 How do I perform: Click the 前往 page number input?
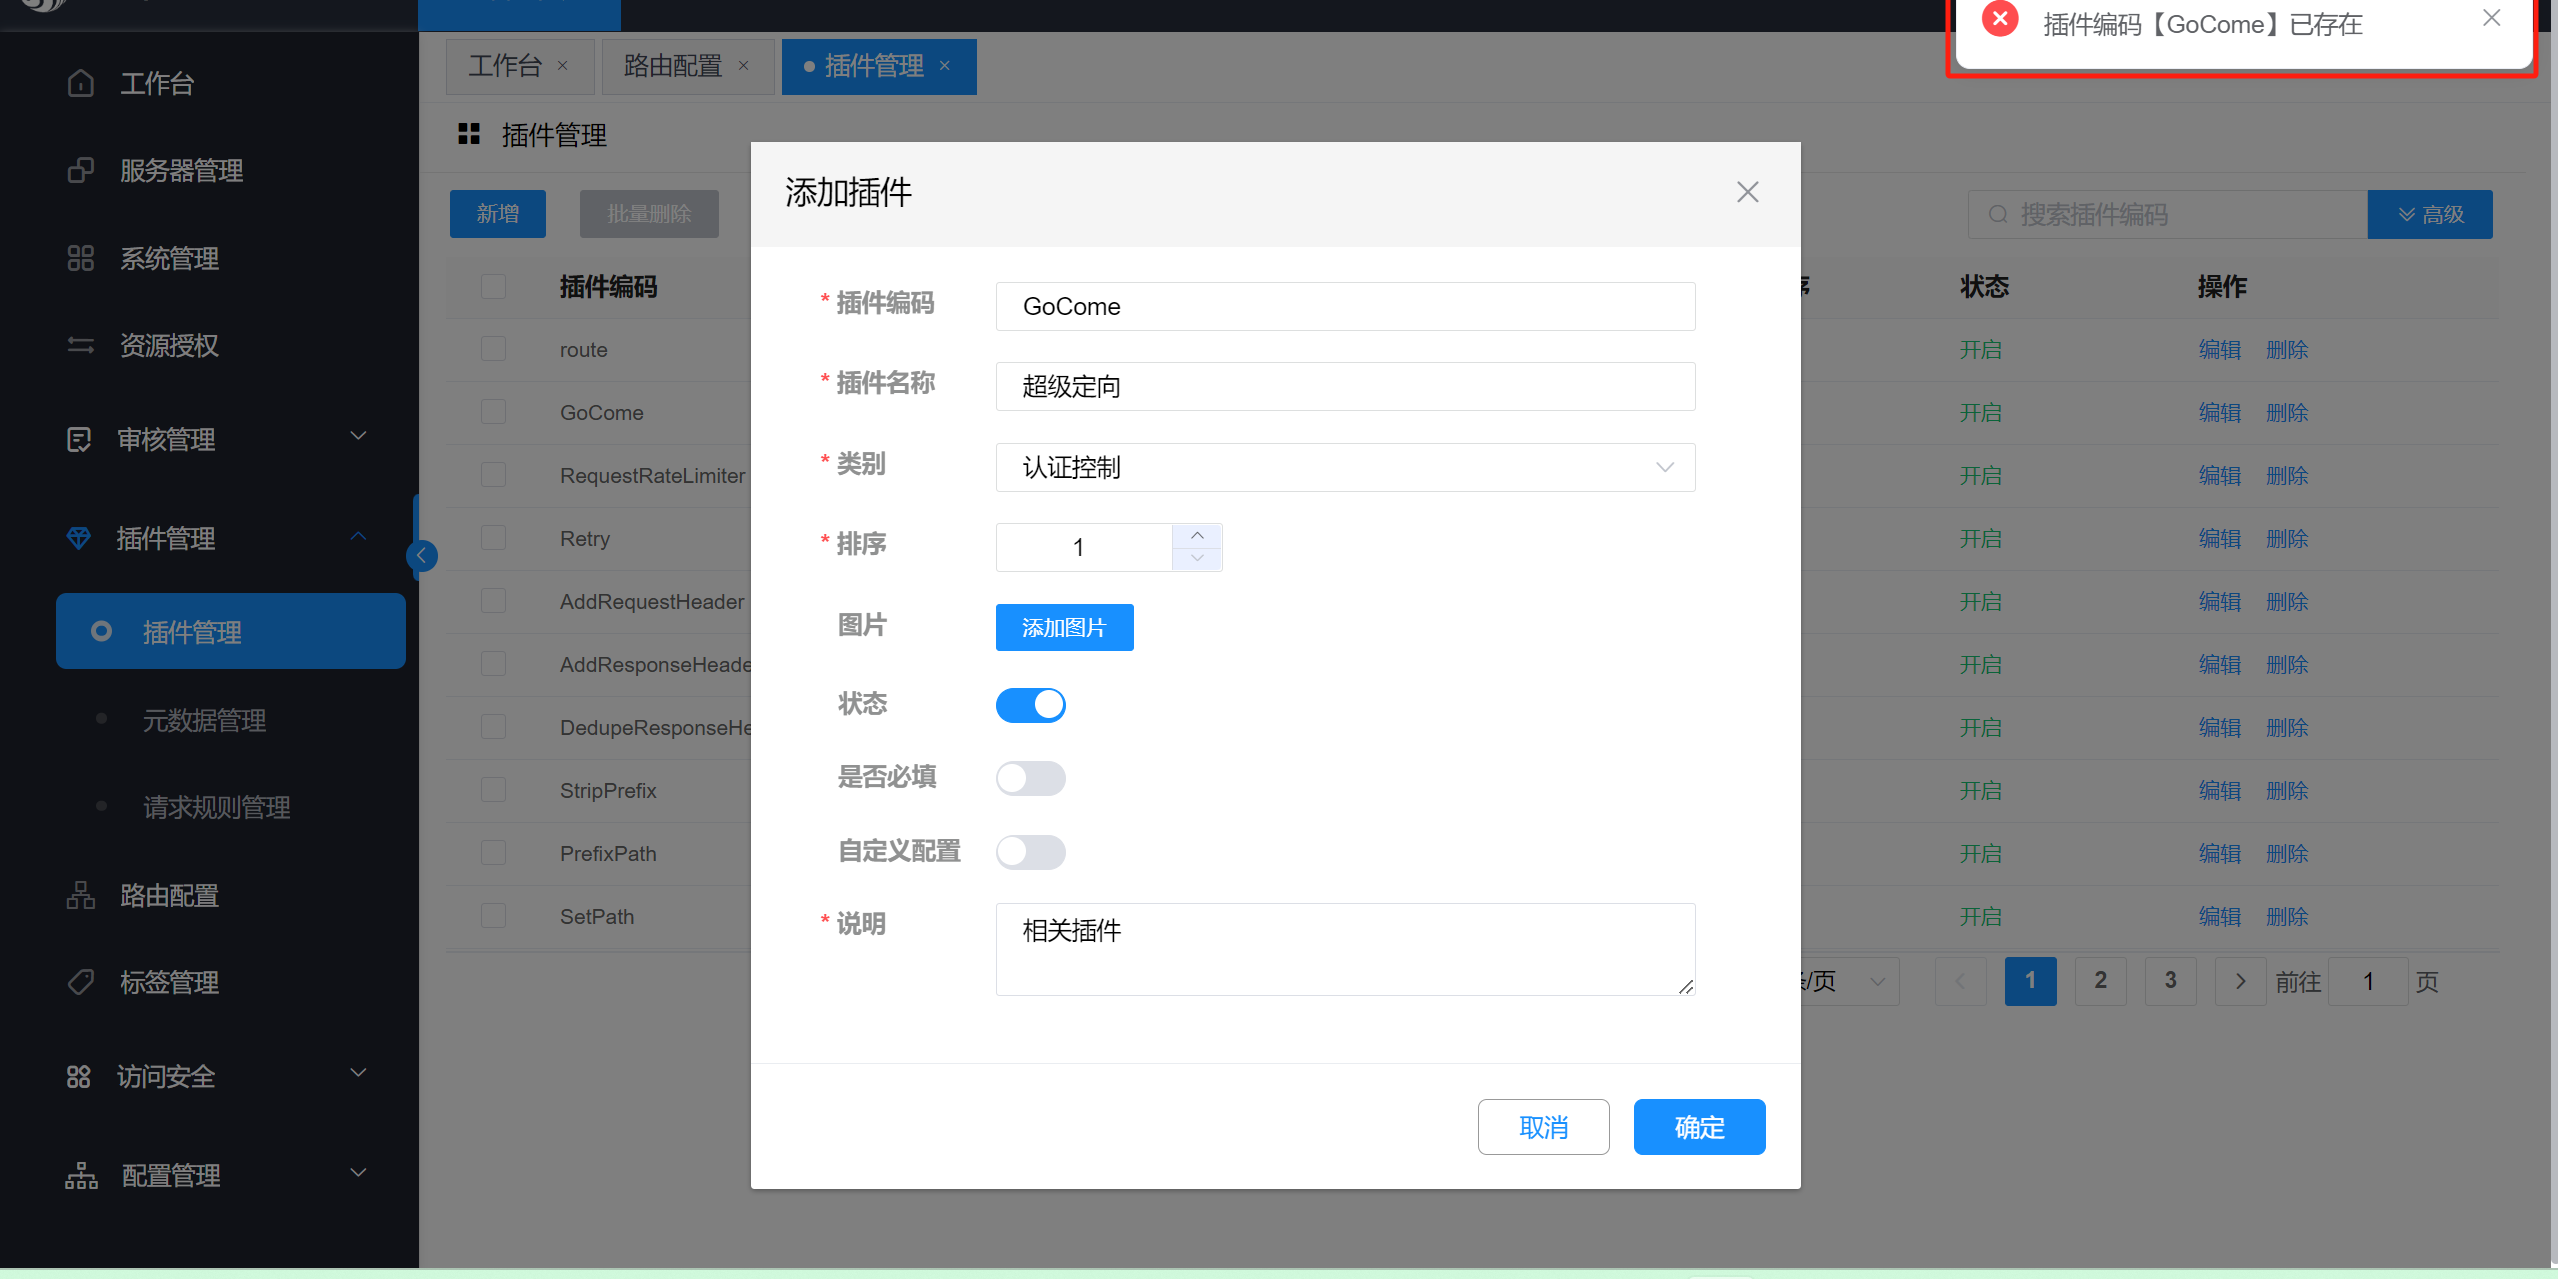pos(2367,981)
